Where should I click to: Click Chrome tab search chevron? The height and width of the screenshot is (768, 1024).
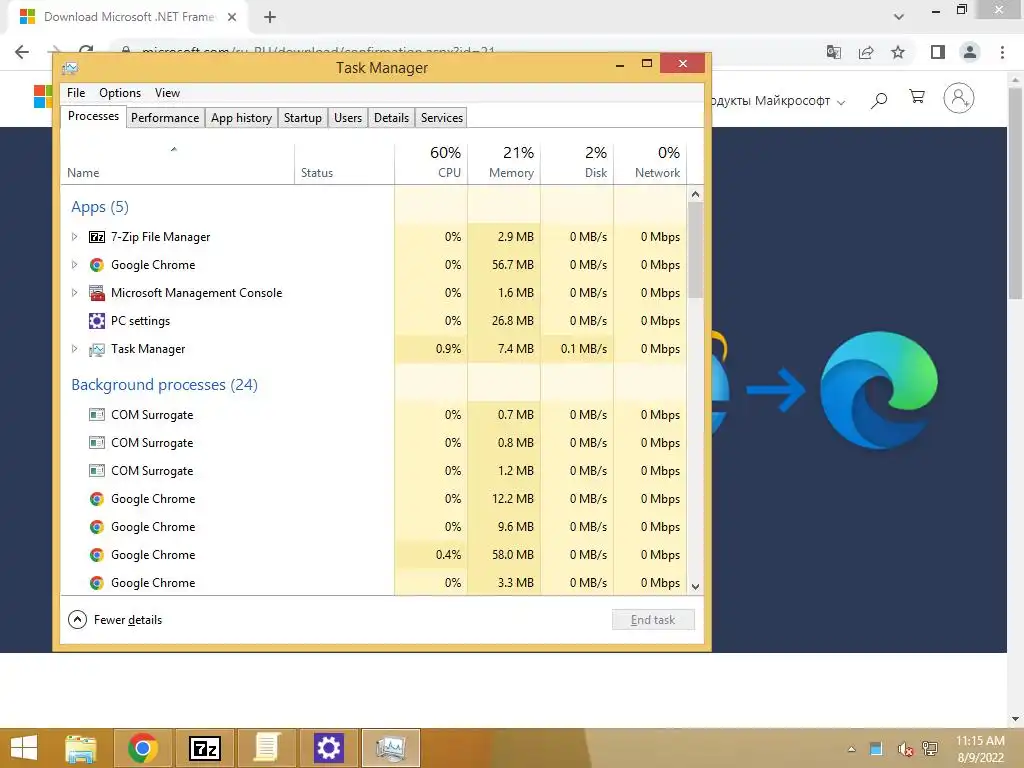tap(899, 17)
